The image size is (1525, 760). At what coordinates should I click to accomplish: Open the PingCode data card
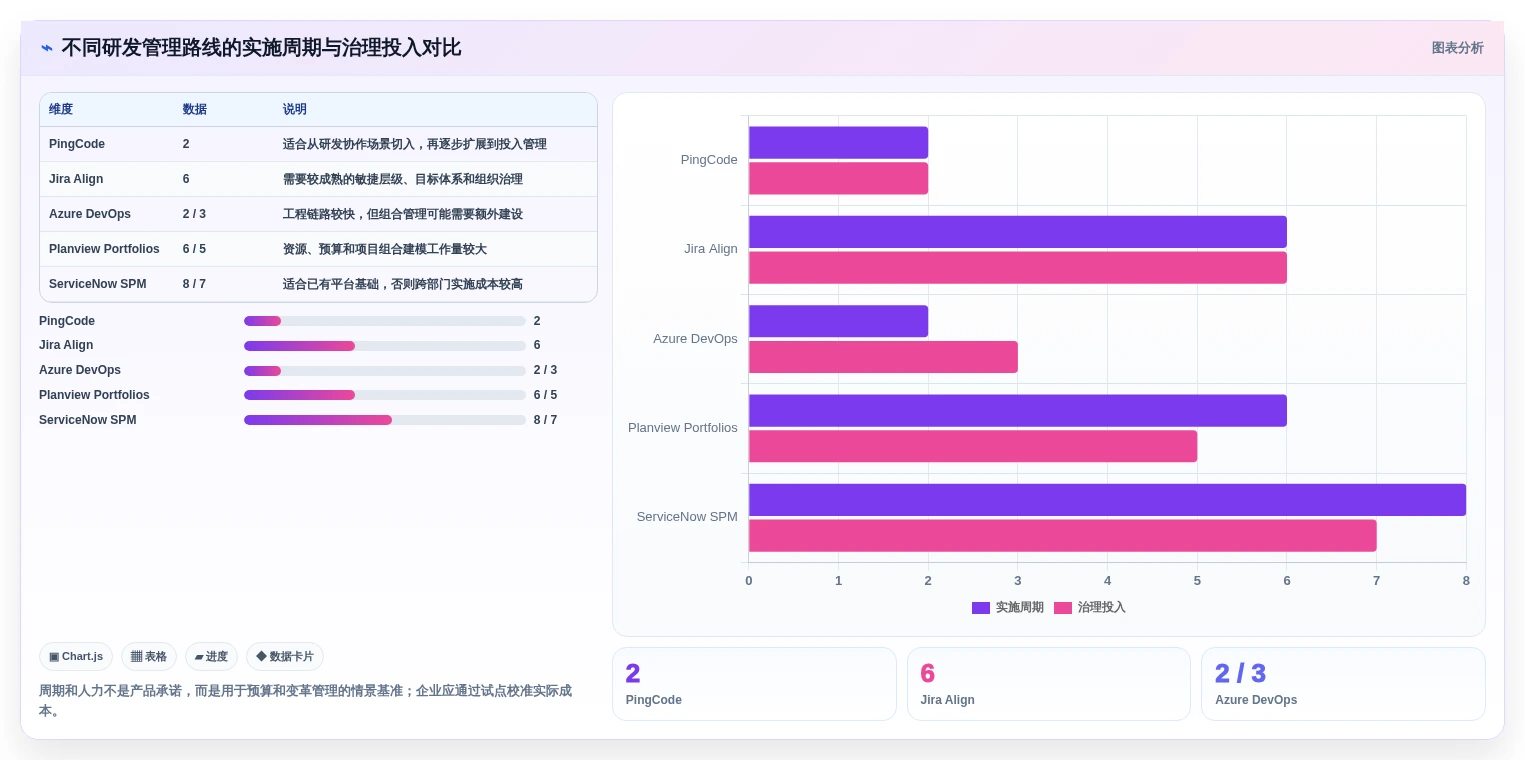[x=754, y=684]
